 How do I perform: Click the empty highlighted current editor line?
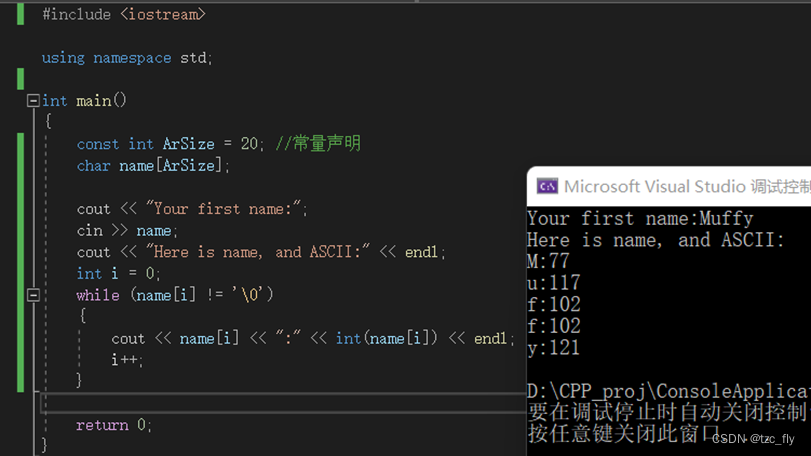[283, 403]
